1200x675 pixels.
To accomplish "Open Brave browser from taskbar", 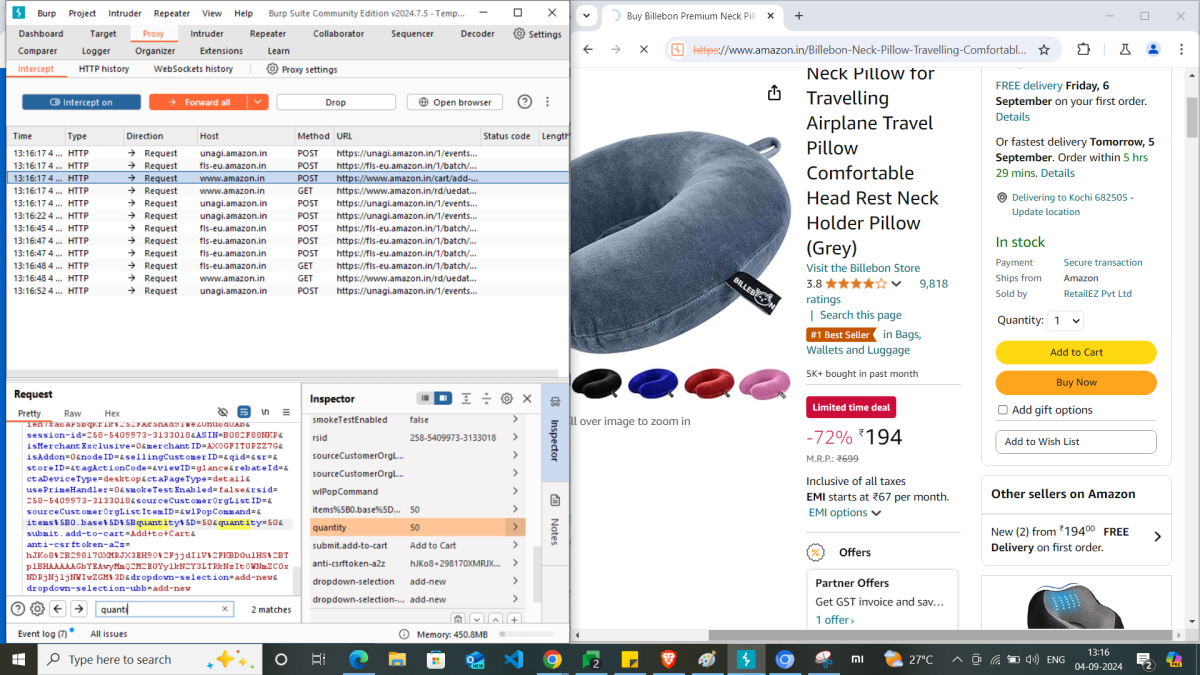I will (668, 659).
